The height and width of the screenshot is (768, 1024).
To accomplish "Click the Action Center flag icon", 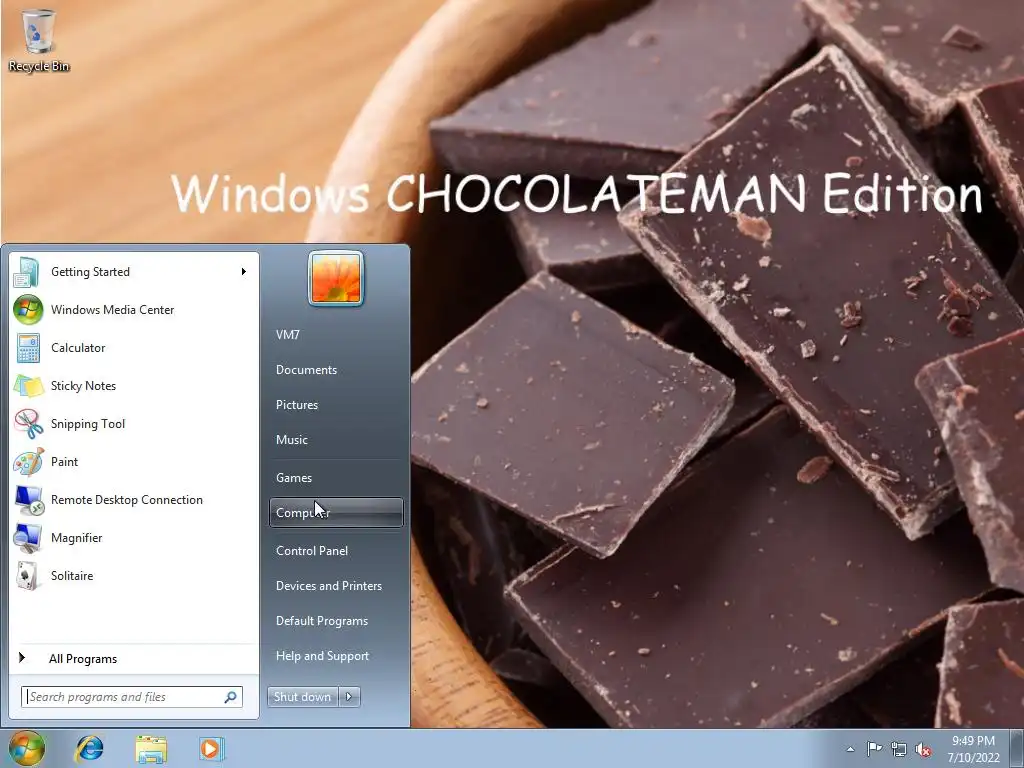I will 874,748.
